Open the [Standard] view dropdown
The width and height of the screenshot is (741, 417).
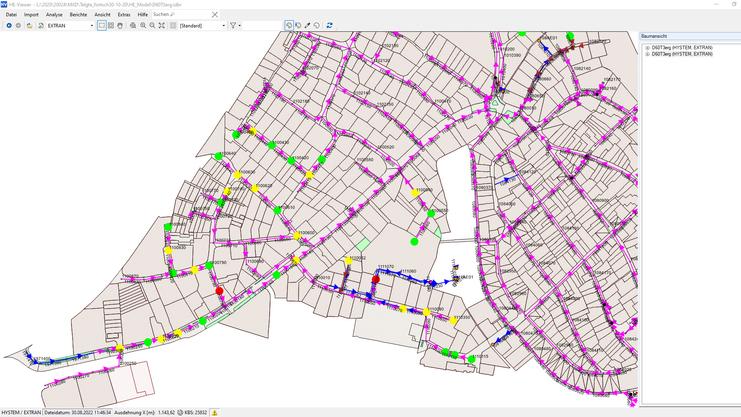223,25
